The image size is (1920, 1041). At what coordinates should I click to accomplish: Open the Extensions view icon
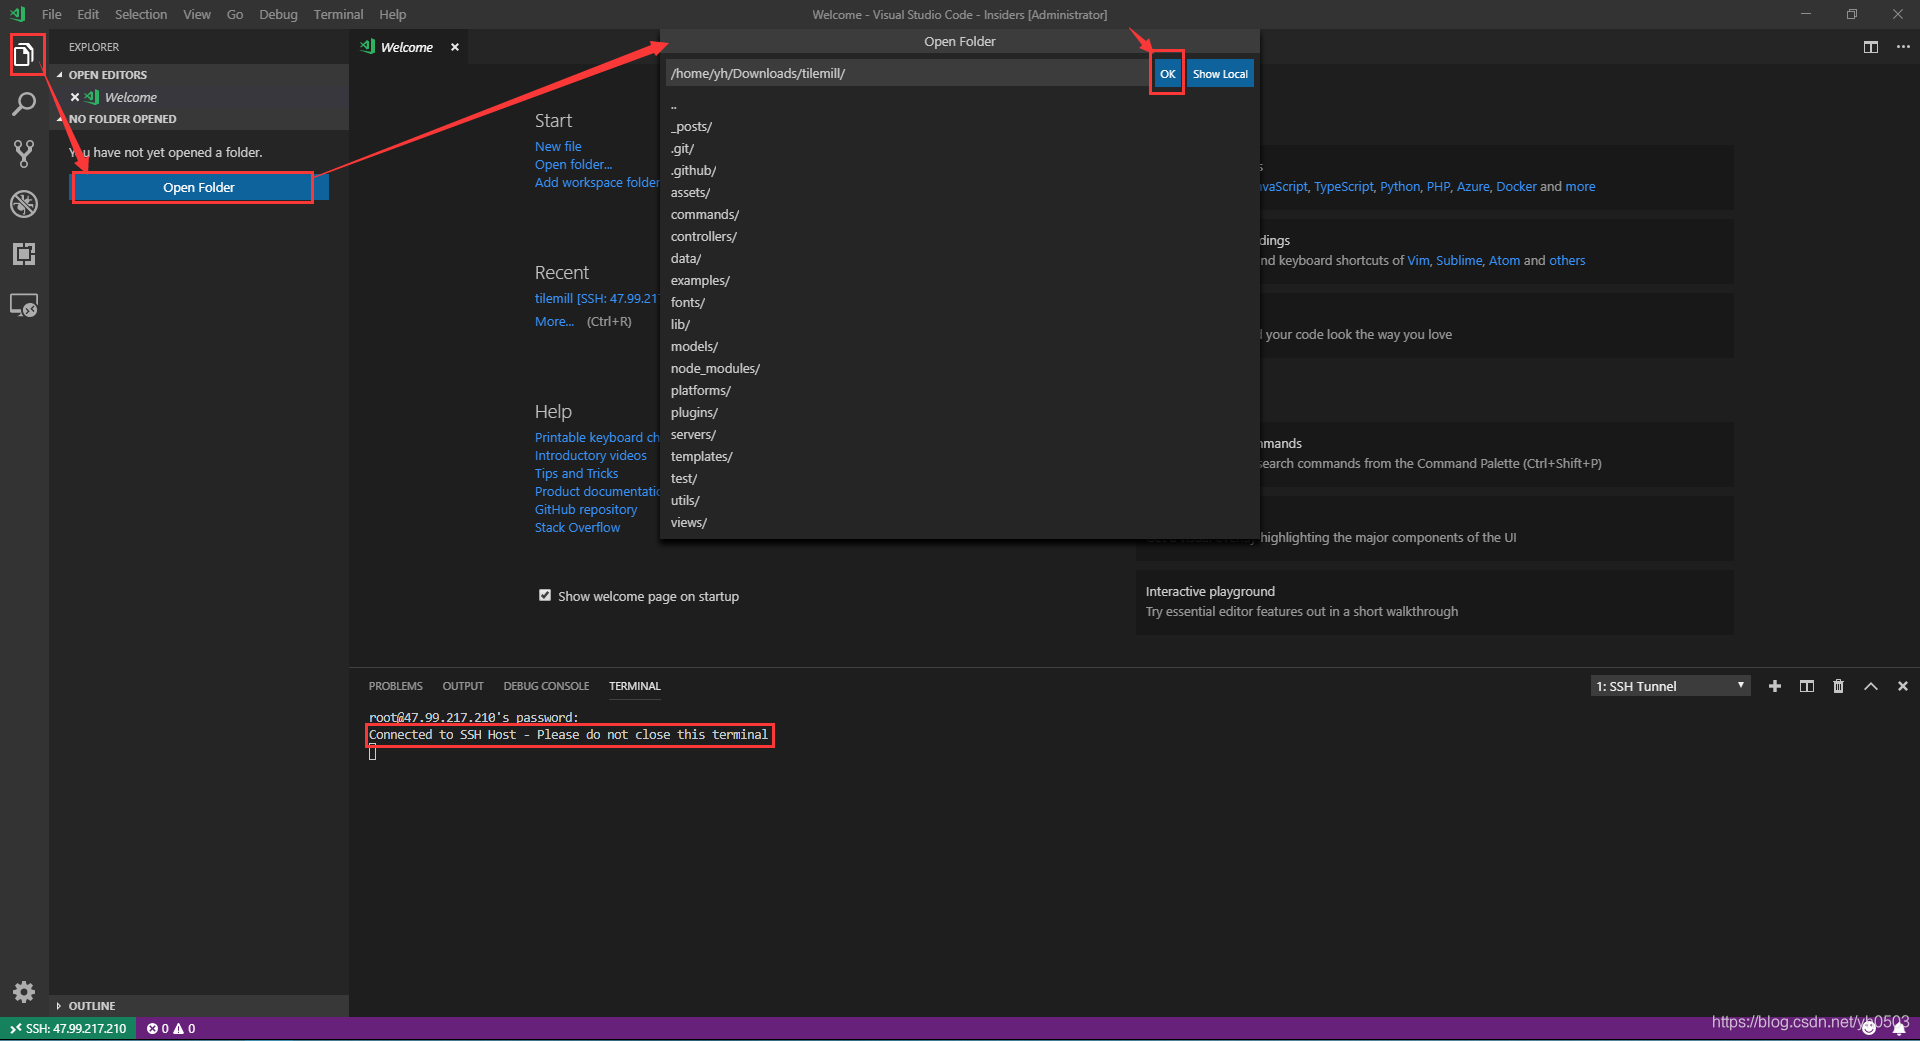24,254
